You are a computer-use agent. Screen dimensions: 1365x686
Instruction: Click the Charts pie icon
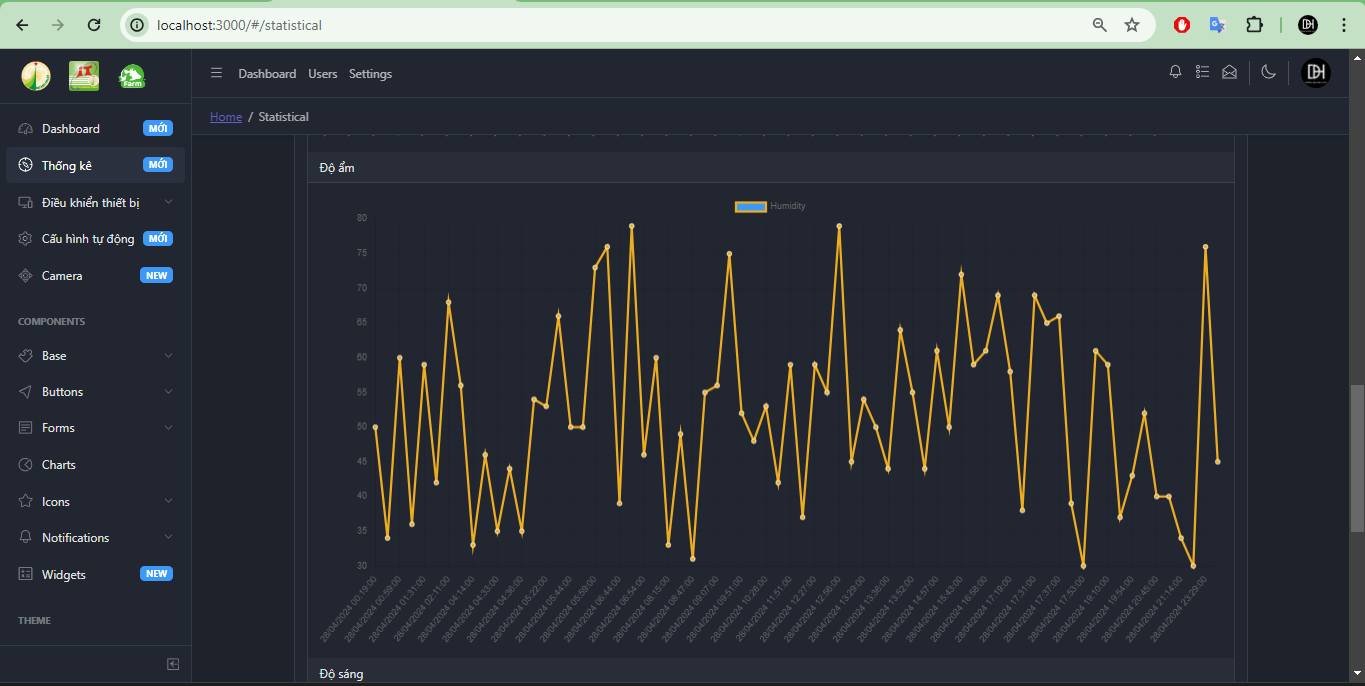(25, 465)
